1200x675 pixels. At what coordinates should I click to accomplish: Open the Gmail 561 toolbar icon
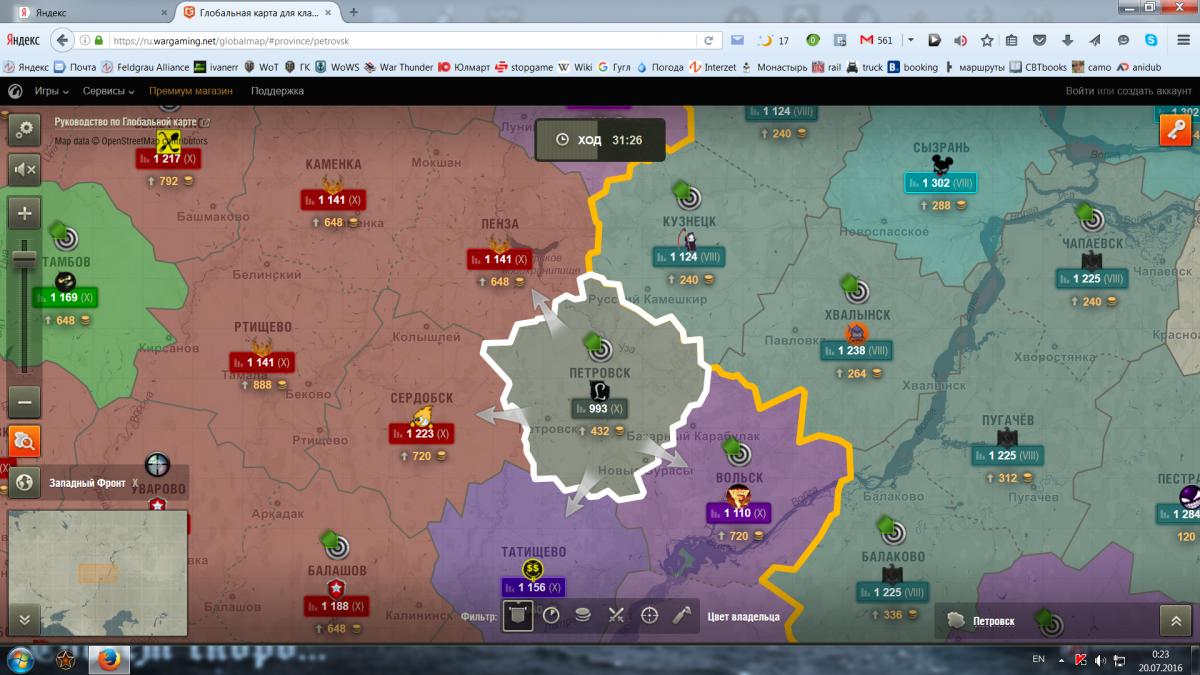point(876,41)
